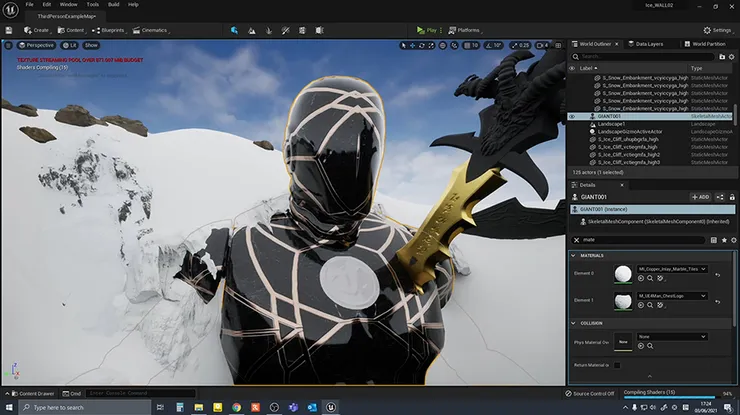This screenshot has height=415, width=740.
Task: Click the Save icon in the toolbar
Action: (9, 30)
